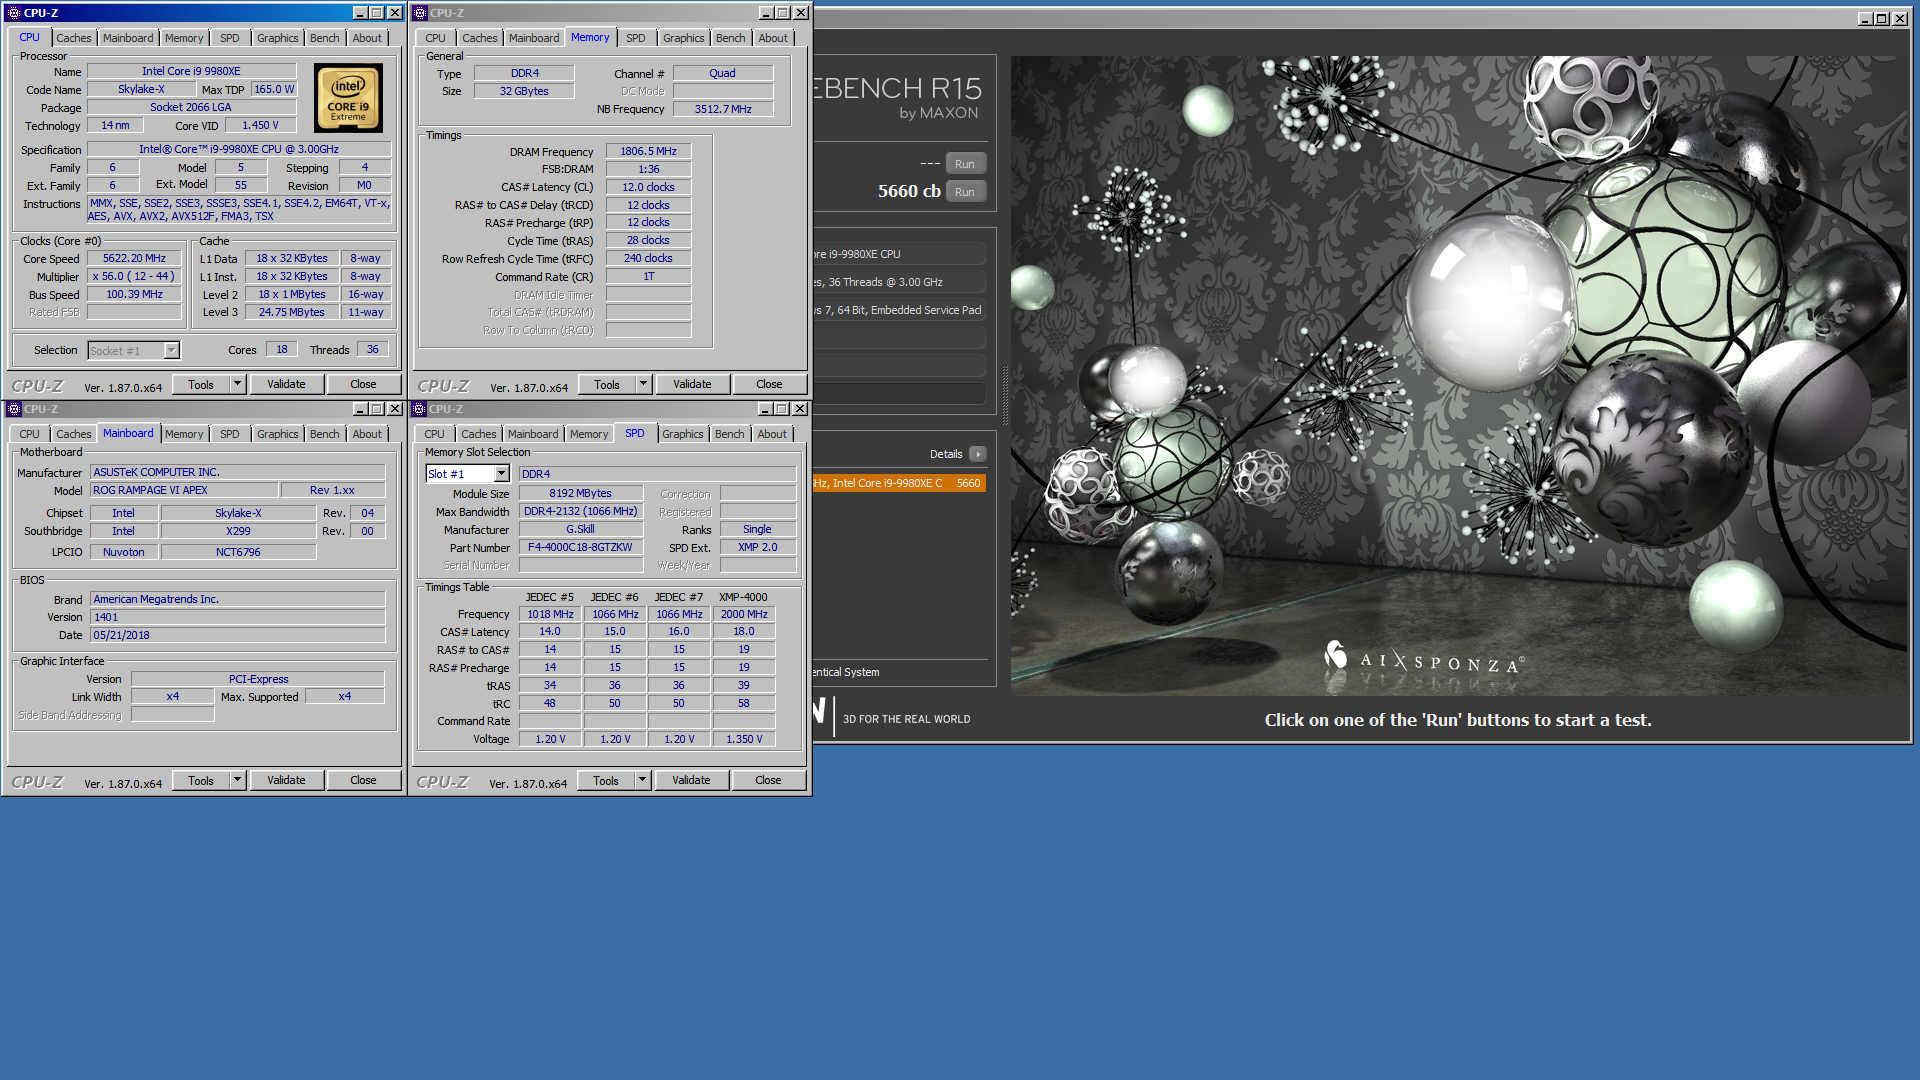Close the Cinebench window
Viewport: 1920px width, 1080px height.
click(x=1898, y=19)
